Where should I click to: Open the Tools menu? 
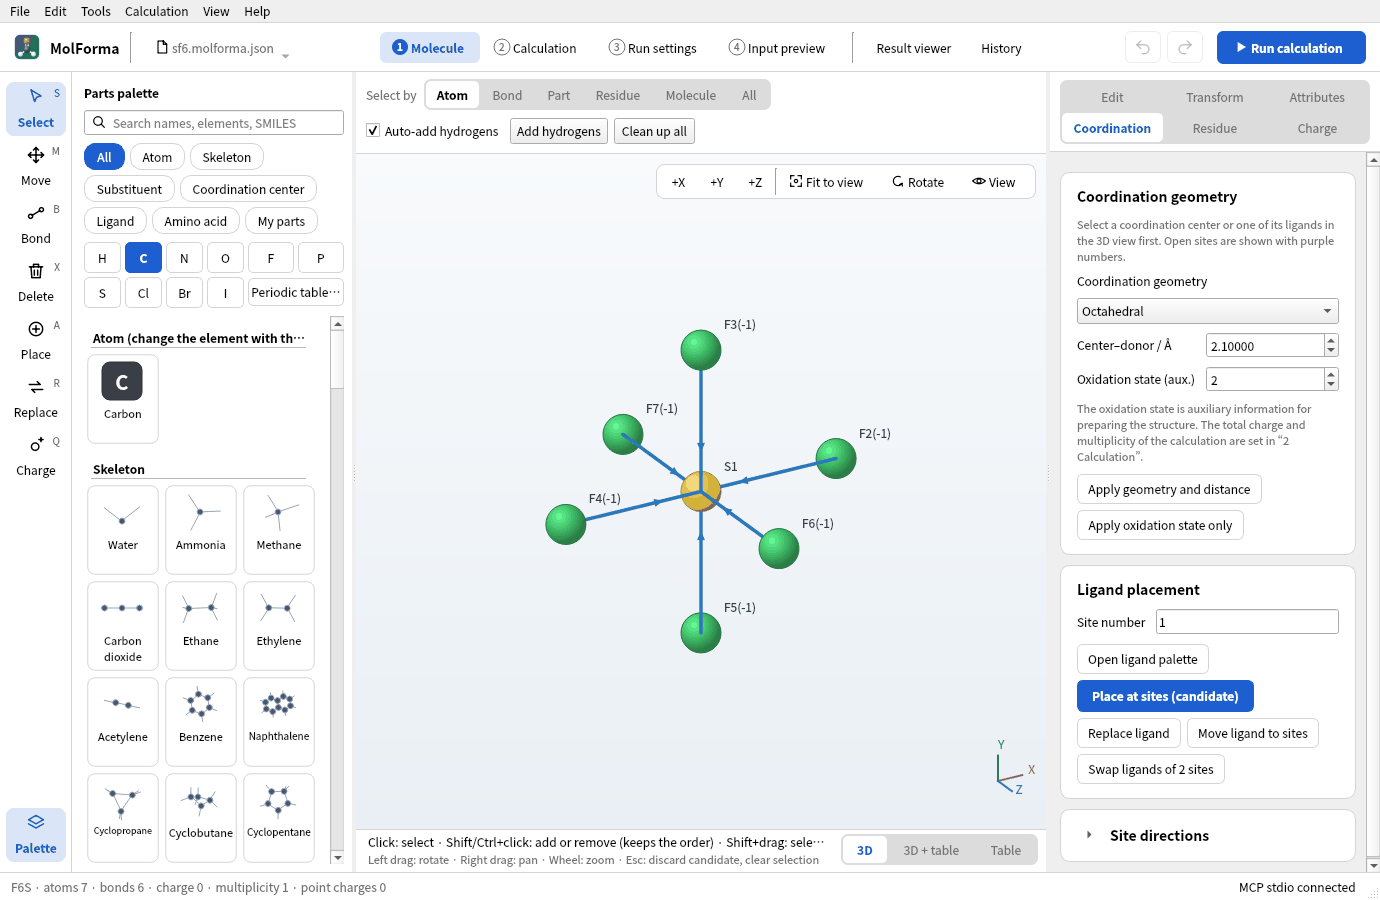96,11
